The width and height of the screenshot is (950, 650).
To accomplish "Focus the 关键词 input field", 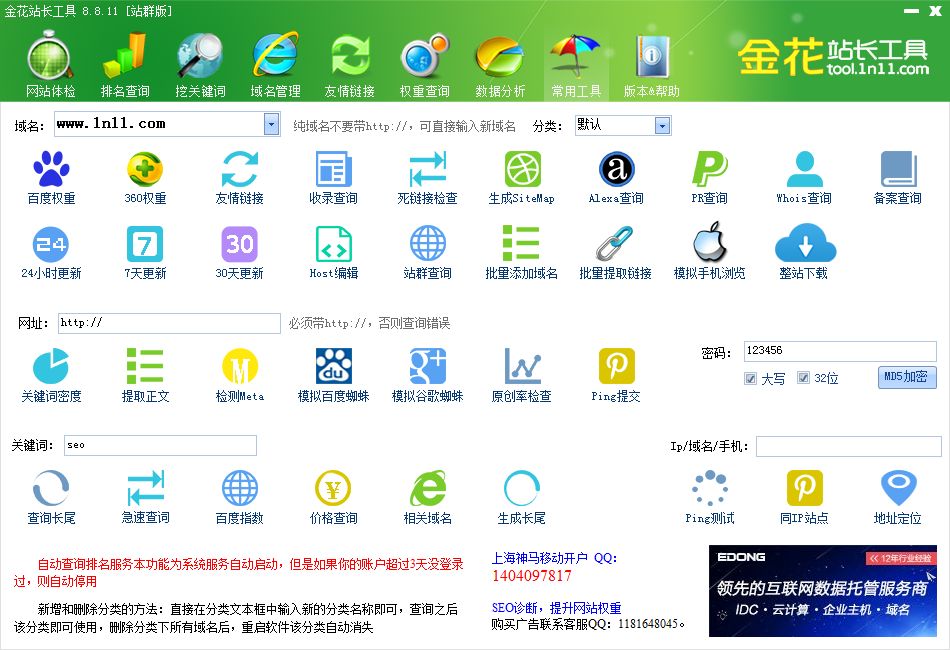I will 161,445.
